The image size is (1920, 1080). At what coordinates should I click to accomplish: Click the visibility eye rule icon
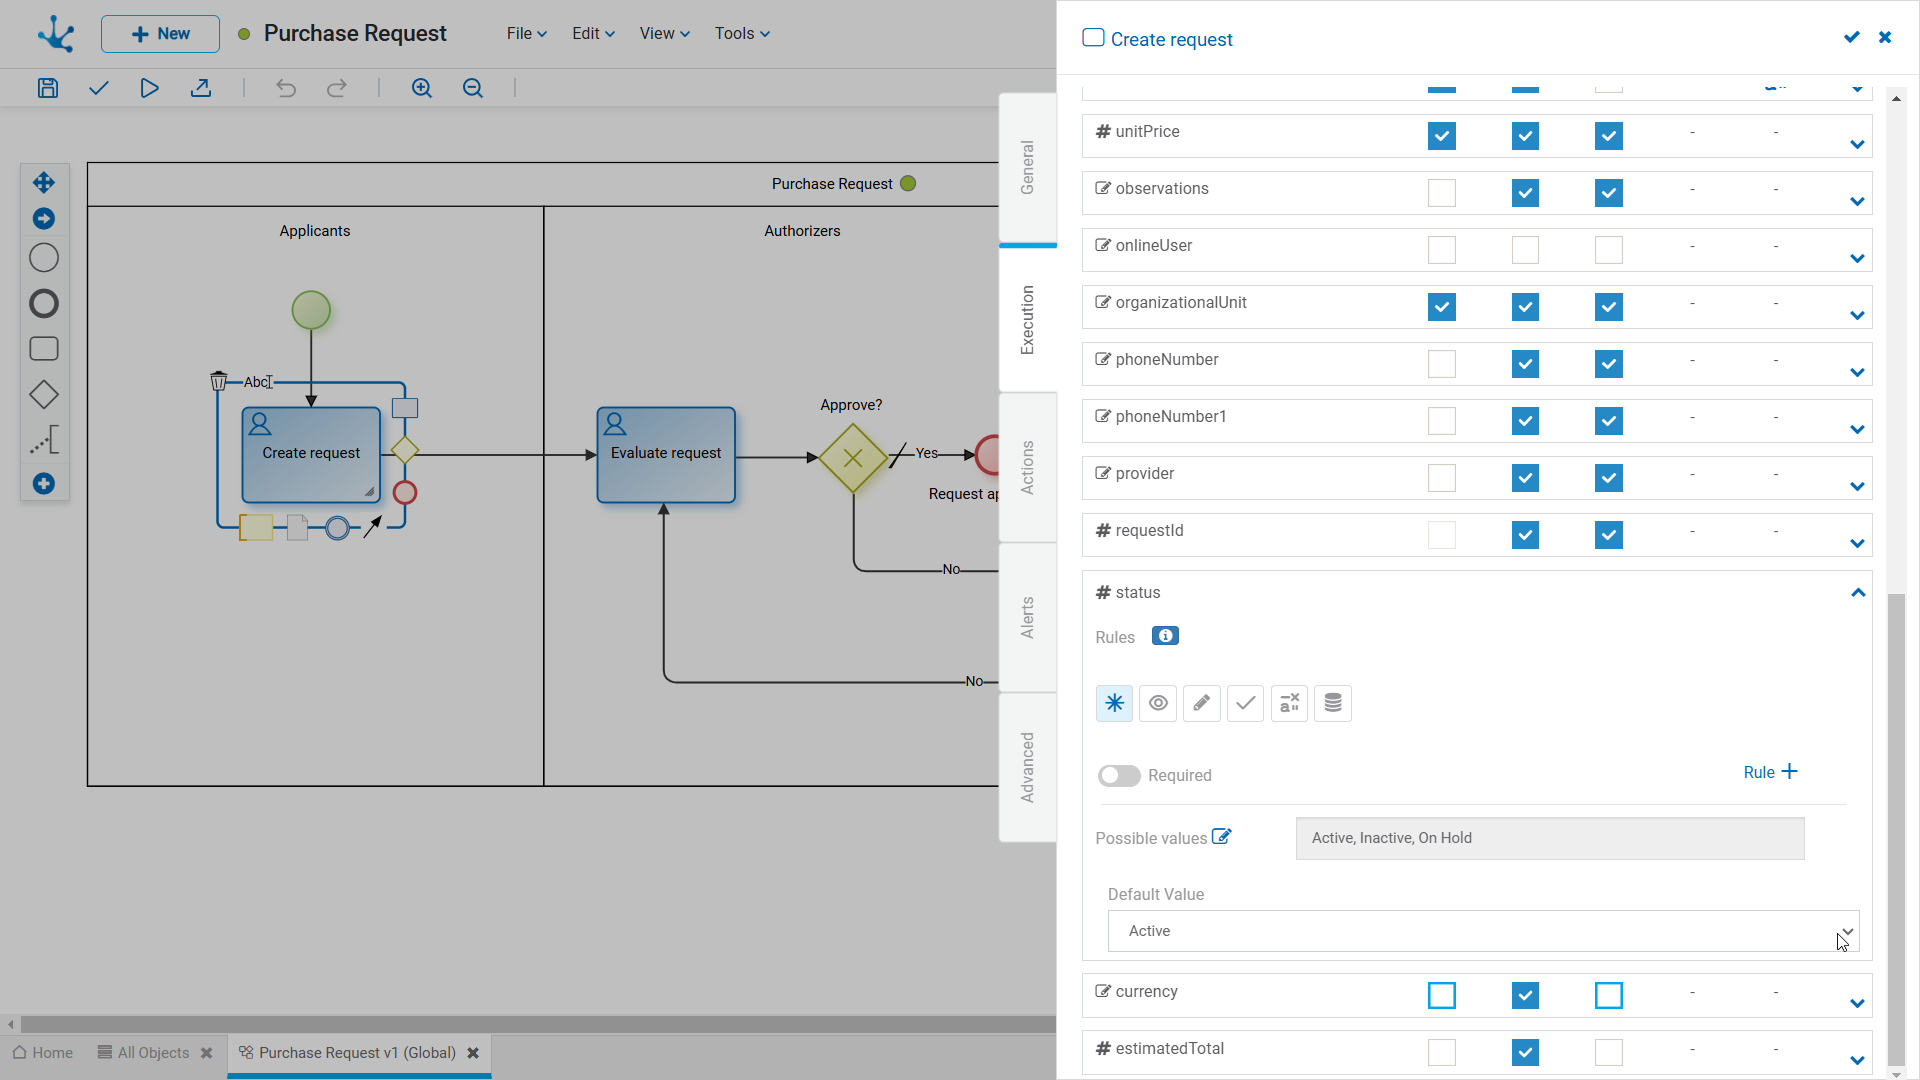click(1158, 703)
